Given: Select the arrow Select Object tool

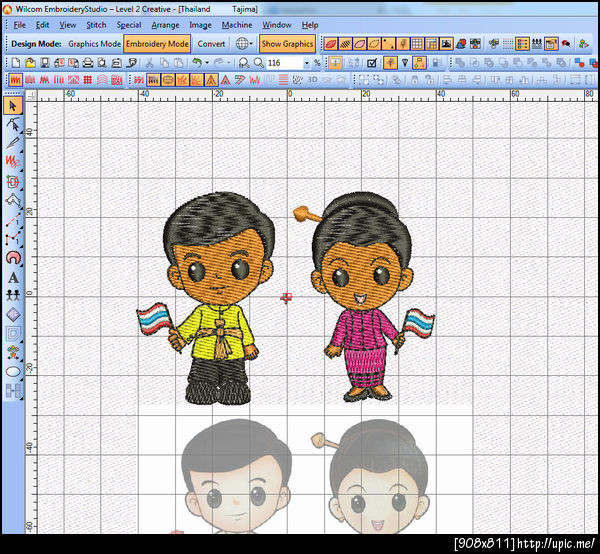Looking at the screenshot, I should coord(13,105).
